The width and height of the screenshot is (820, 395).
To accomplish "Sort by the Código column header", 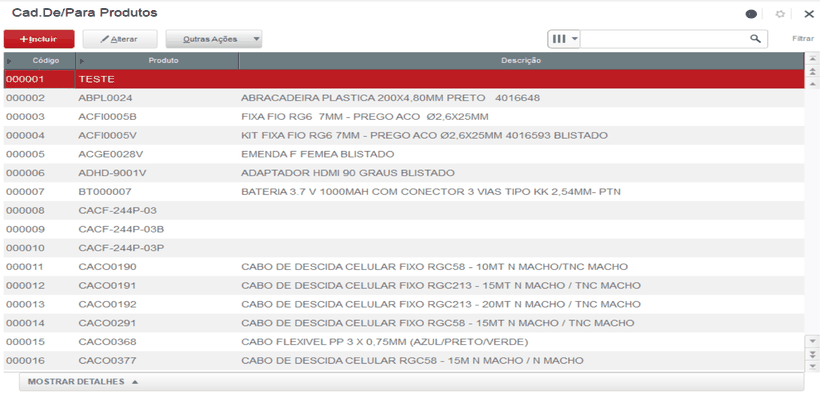I will coord(40,61).
